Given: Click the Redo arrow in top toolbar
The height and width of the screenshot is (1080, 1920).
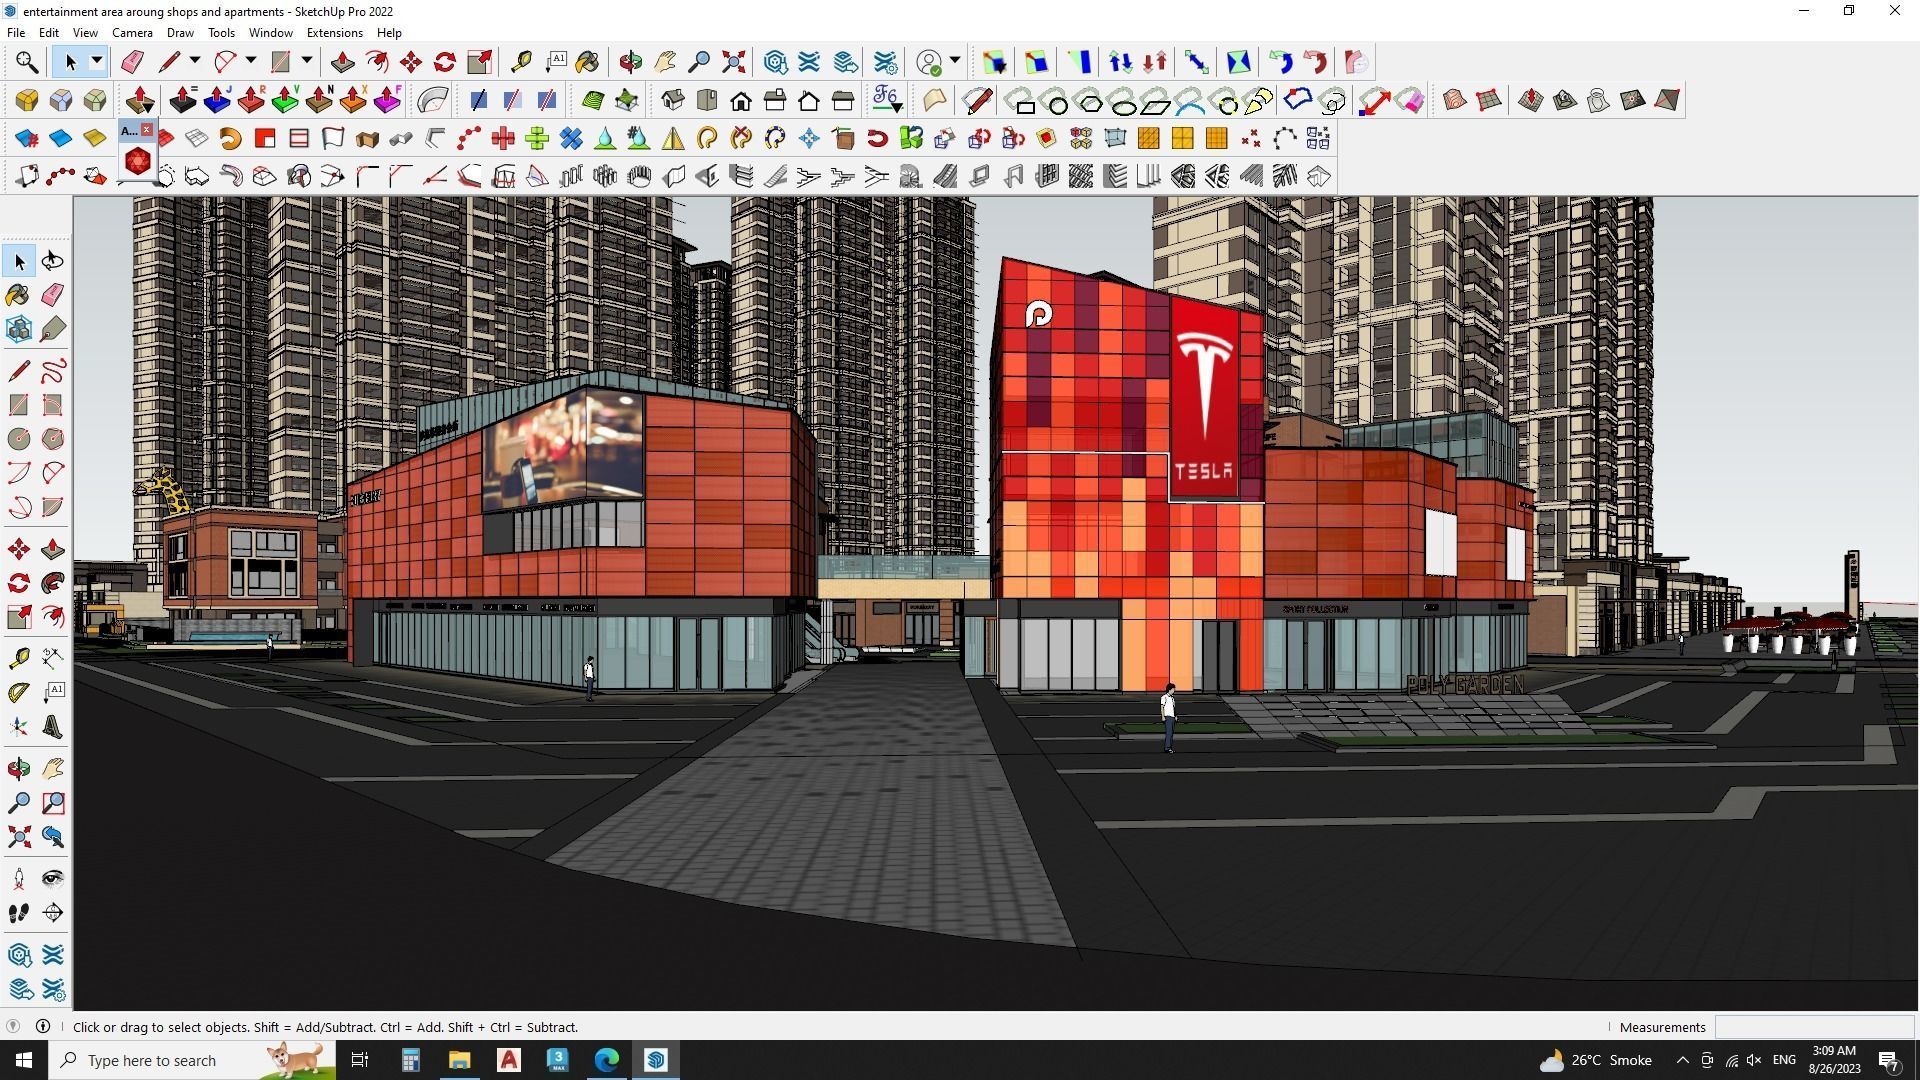Looking at the screenshot, I should tap(1314, 62).
